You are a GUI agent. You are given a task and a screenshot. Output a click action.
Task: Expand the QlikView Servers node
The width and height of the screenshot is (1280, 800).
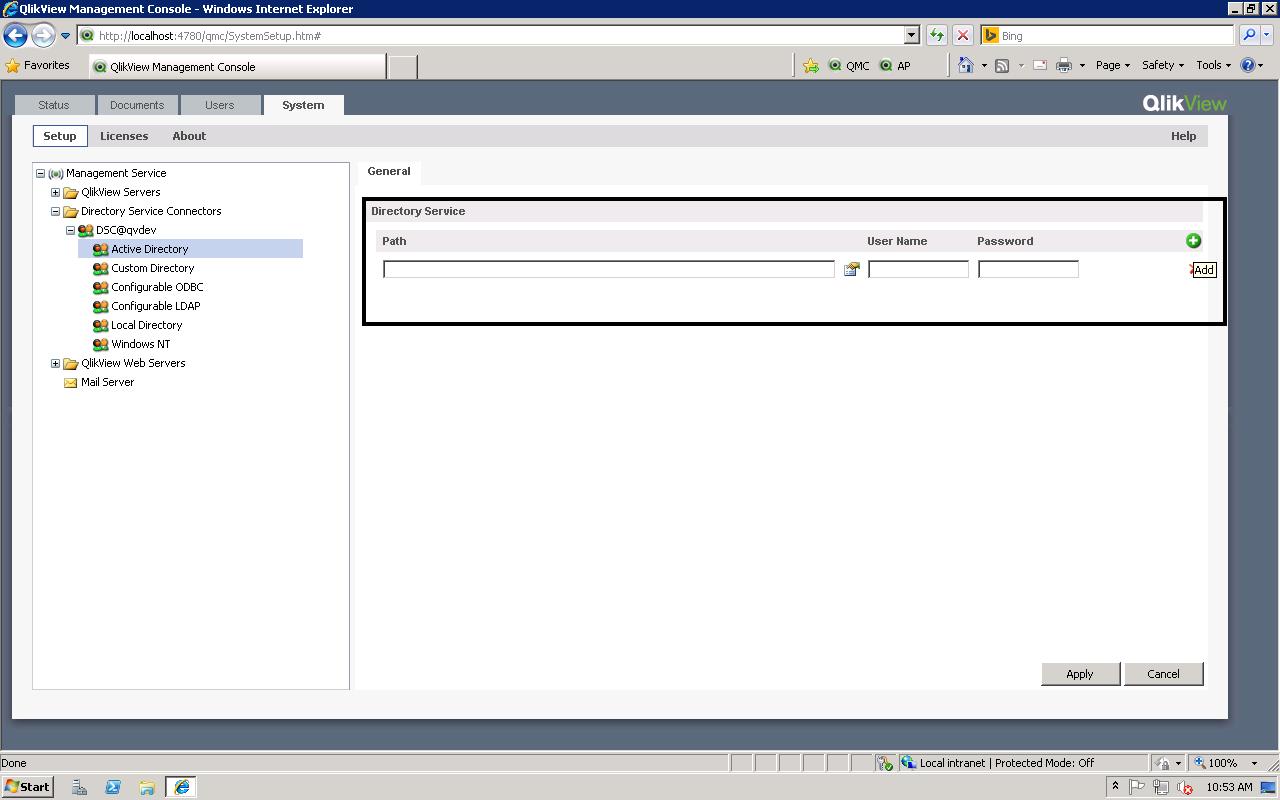tap(56, 193)
